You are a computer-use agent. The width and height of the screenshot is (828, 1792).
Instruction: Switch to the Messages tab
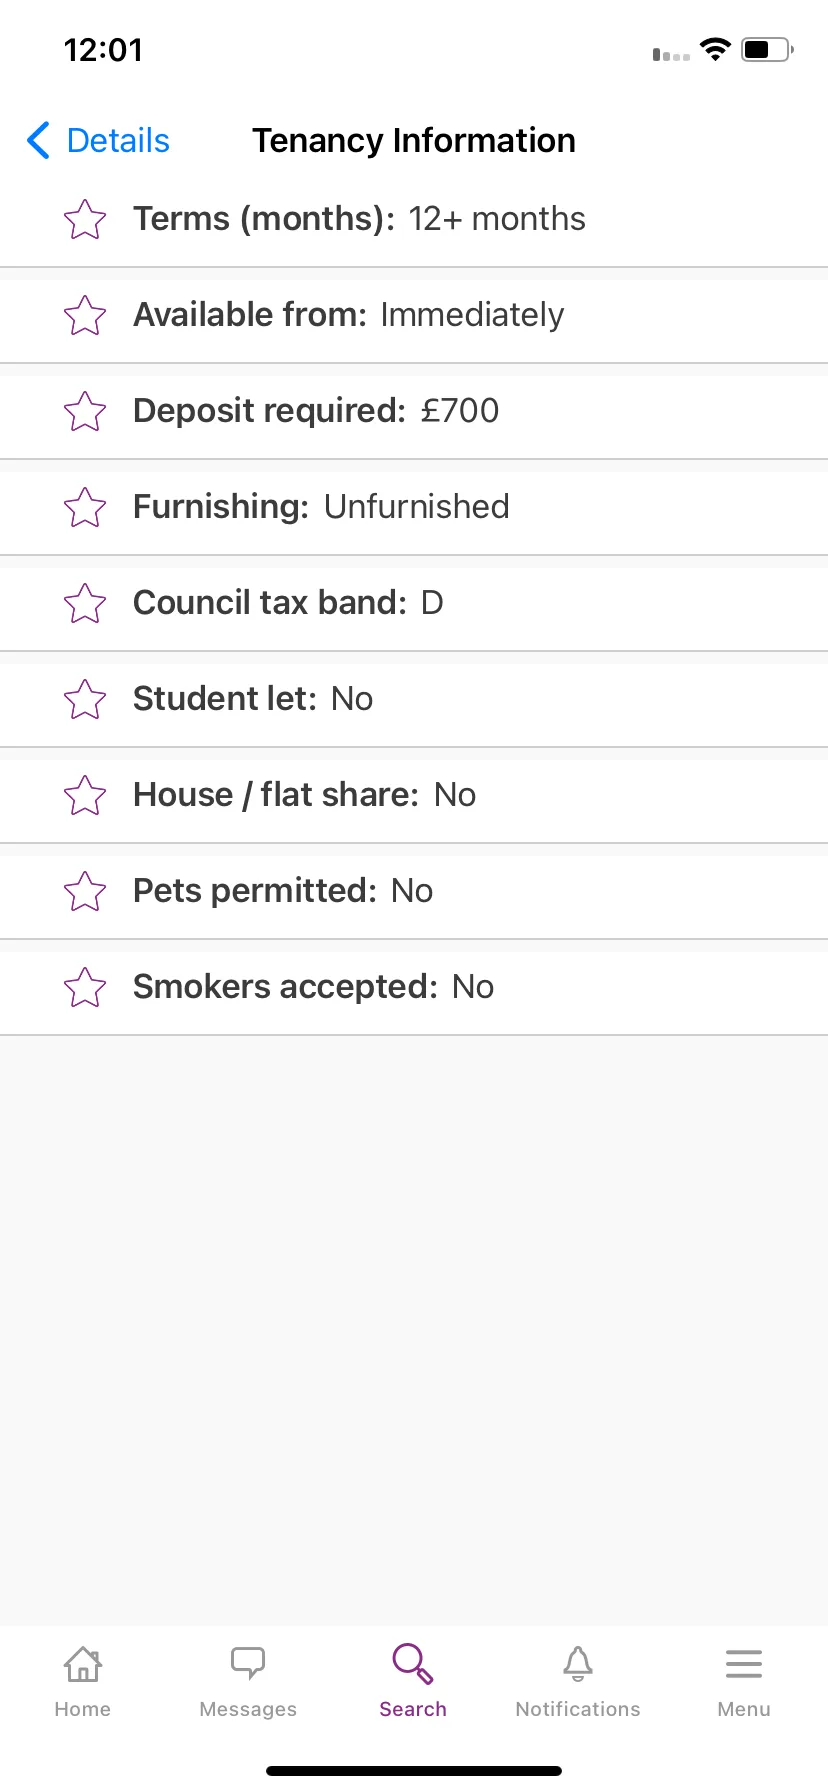248,1682
